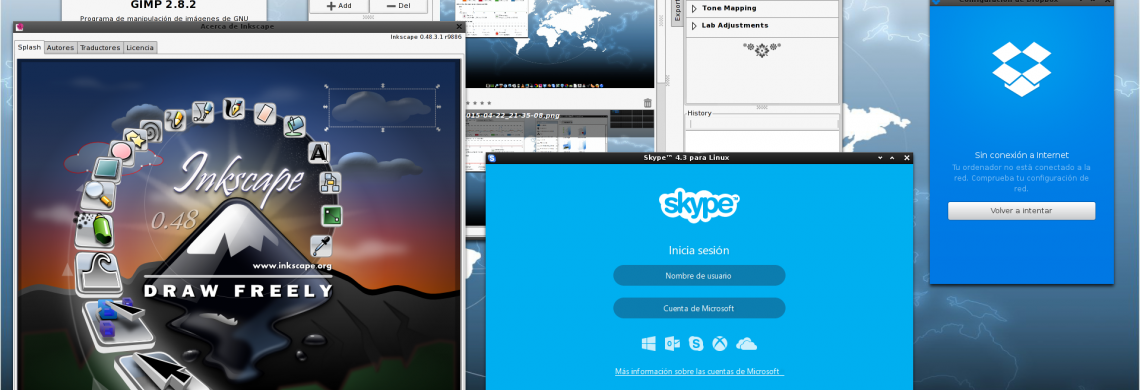Expand the Tone Mapping section
This screenshot has height=390, width=1140.
[694, 9]
